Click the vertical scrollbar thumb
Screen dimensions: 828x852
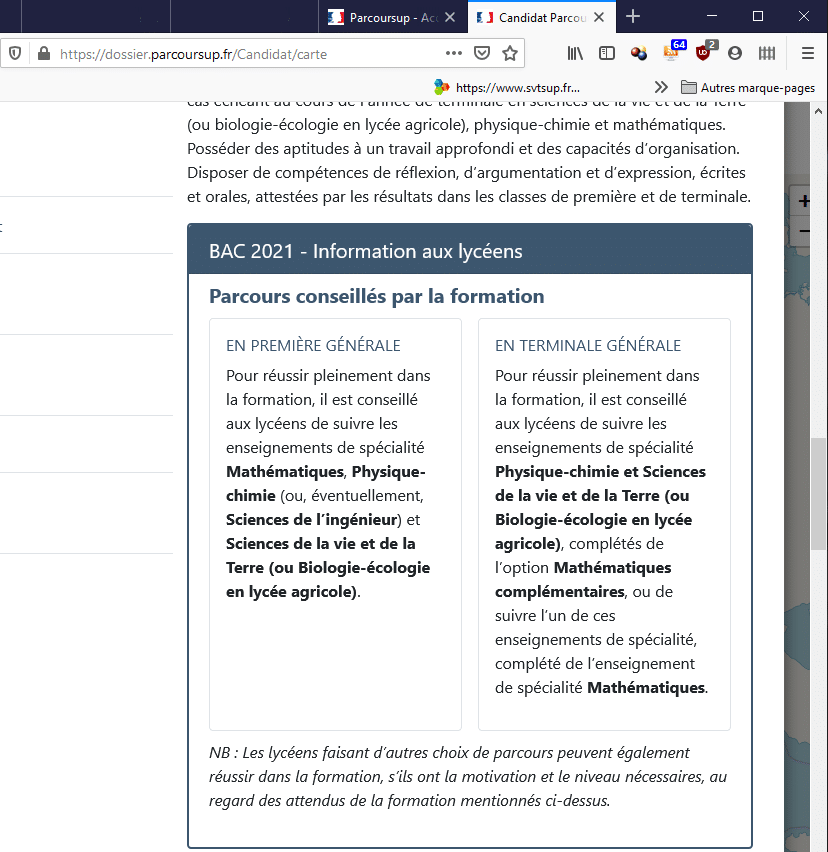818,494
